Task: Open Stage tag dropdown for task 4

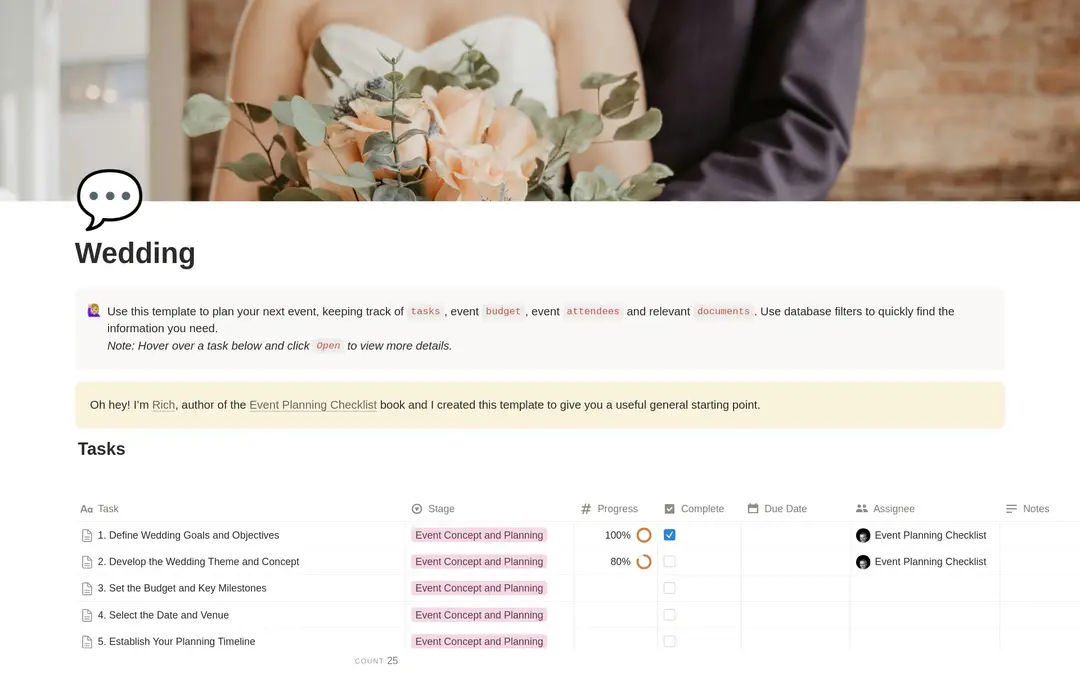Action: coord(479,615)
